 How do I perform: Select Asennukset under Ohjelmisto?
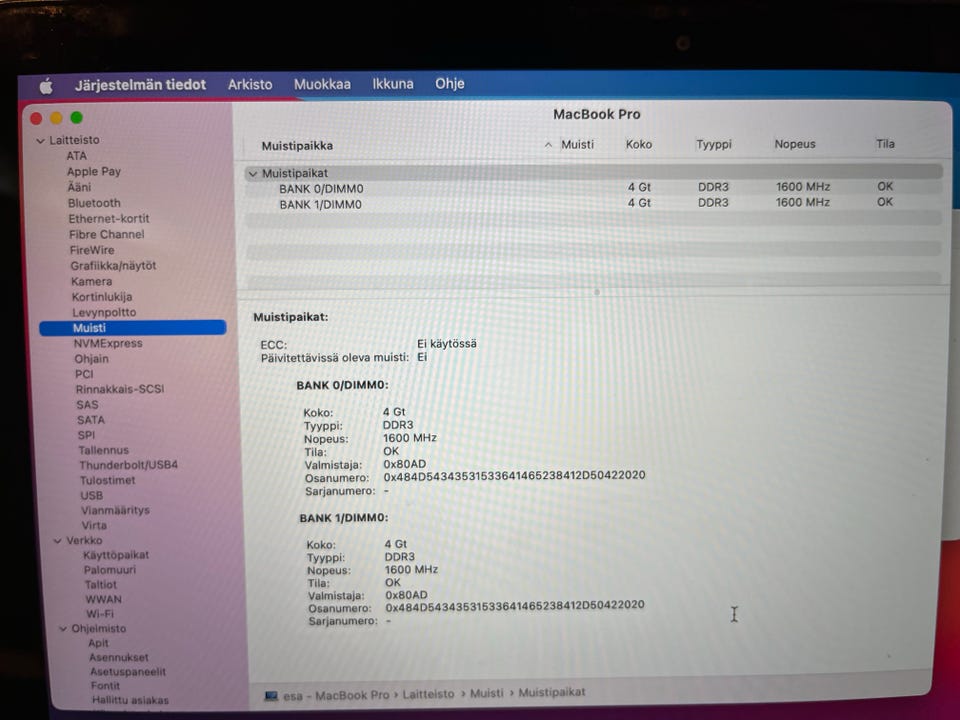[x=119, y=658]
